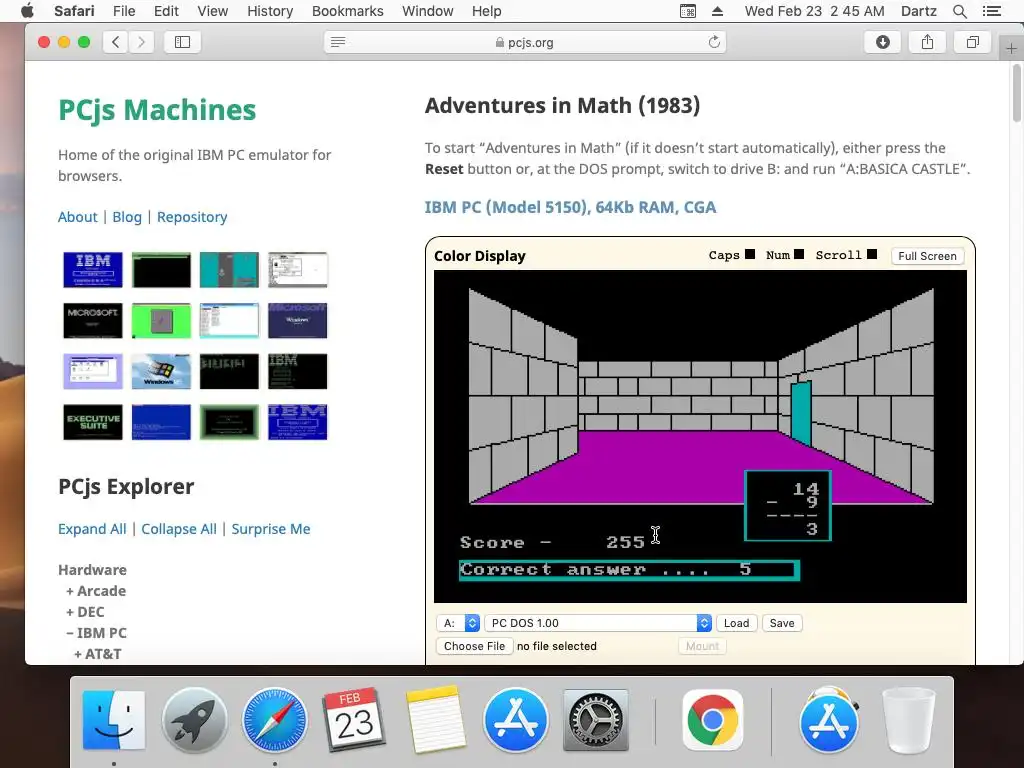Click the Save diskette button
Viewport: 1024px width, 768px height.
point(782,623)
